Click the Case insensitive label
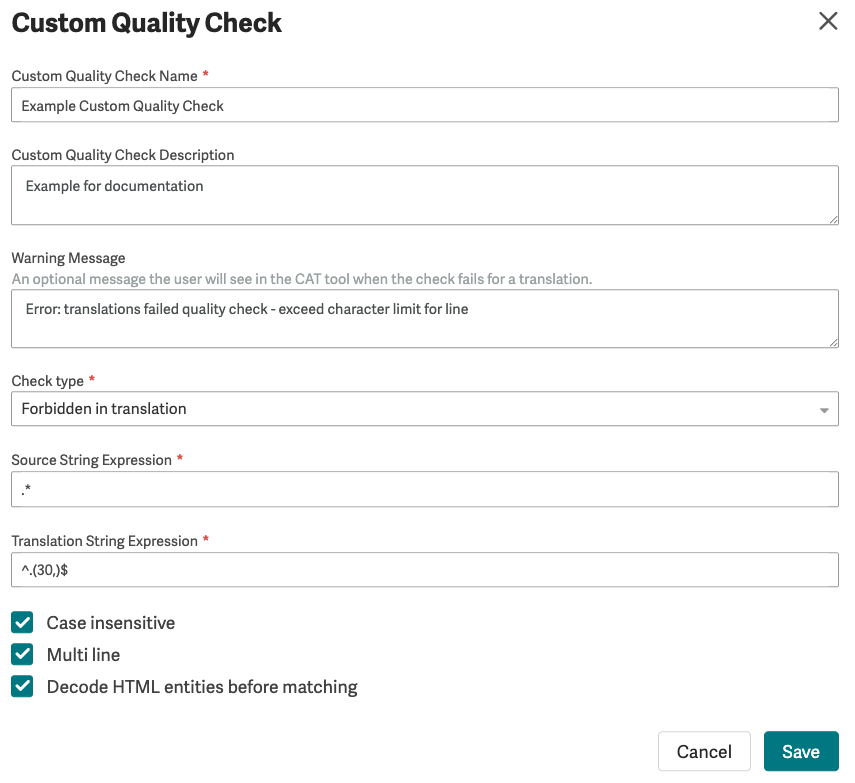The width and height of the screenshot is (855, 783). (111, 623)
